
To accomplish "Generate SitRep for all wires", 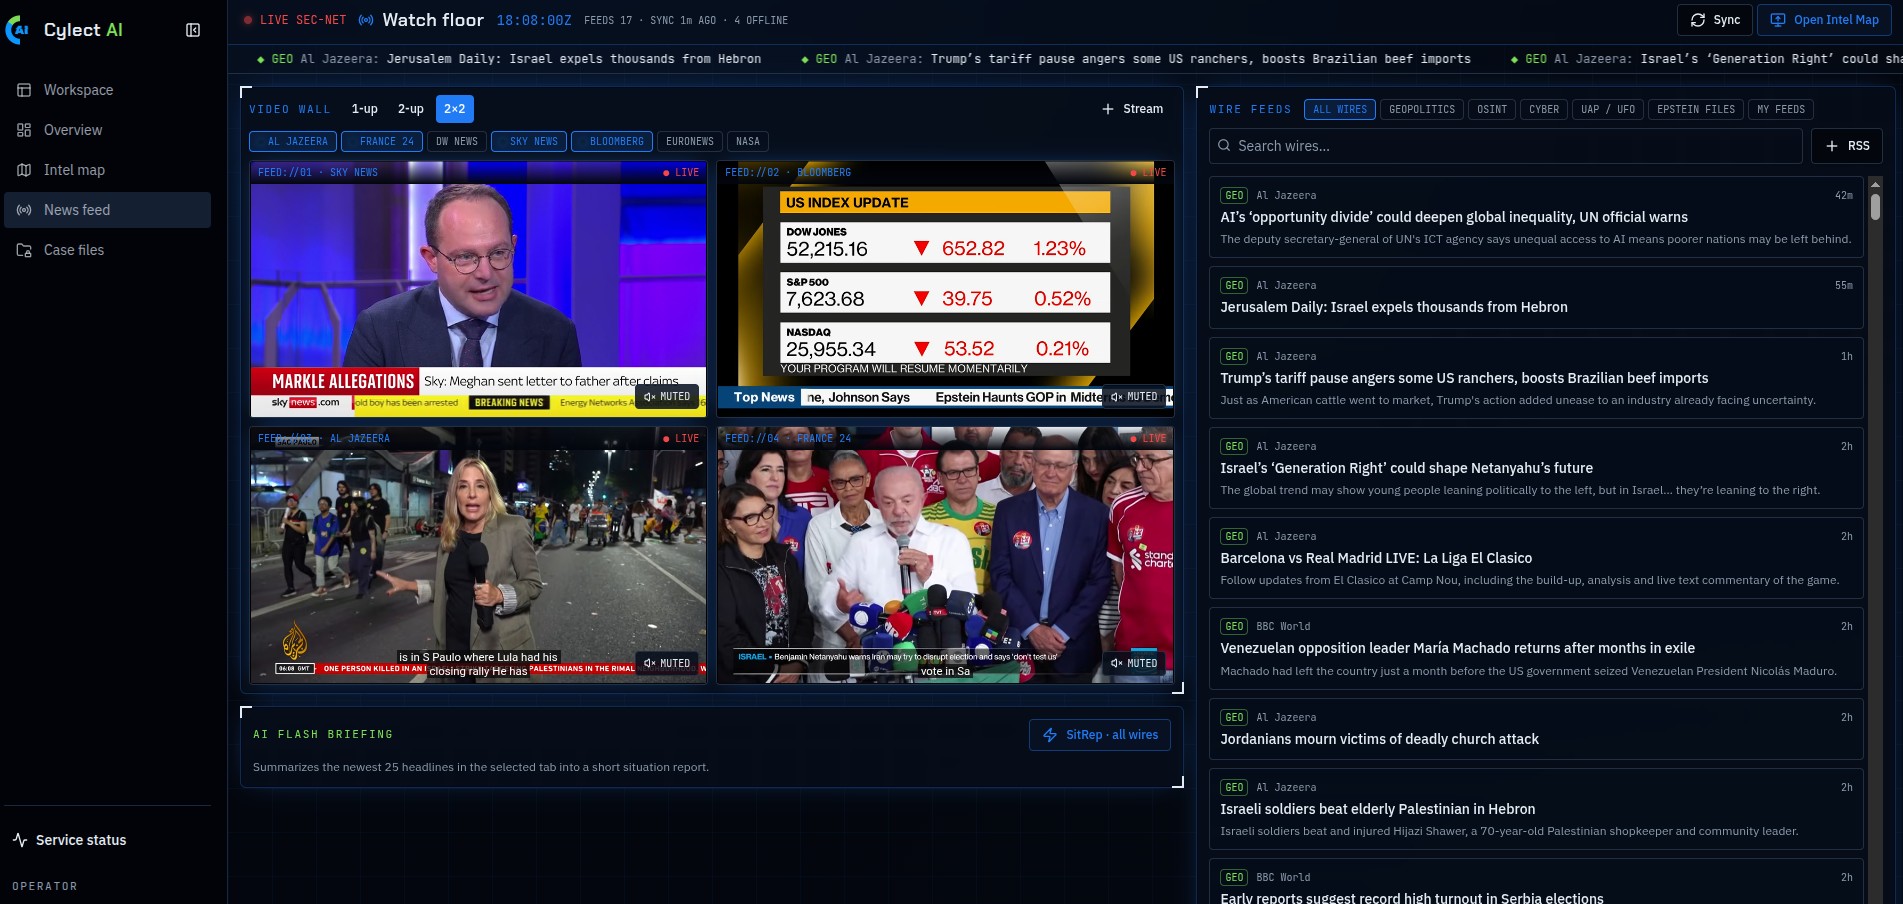I will 1100,735.
